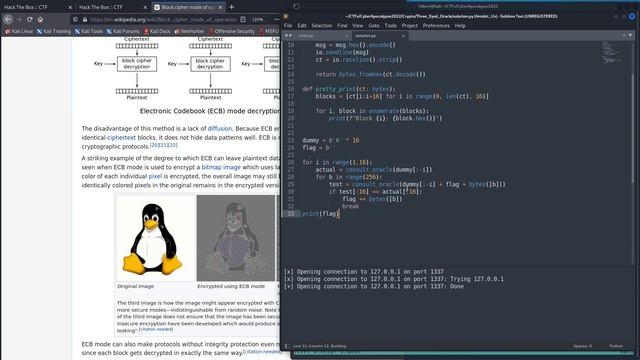640x360 pixels.
Task: Close the chall.py editor tab
Action: (347, 36)
